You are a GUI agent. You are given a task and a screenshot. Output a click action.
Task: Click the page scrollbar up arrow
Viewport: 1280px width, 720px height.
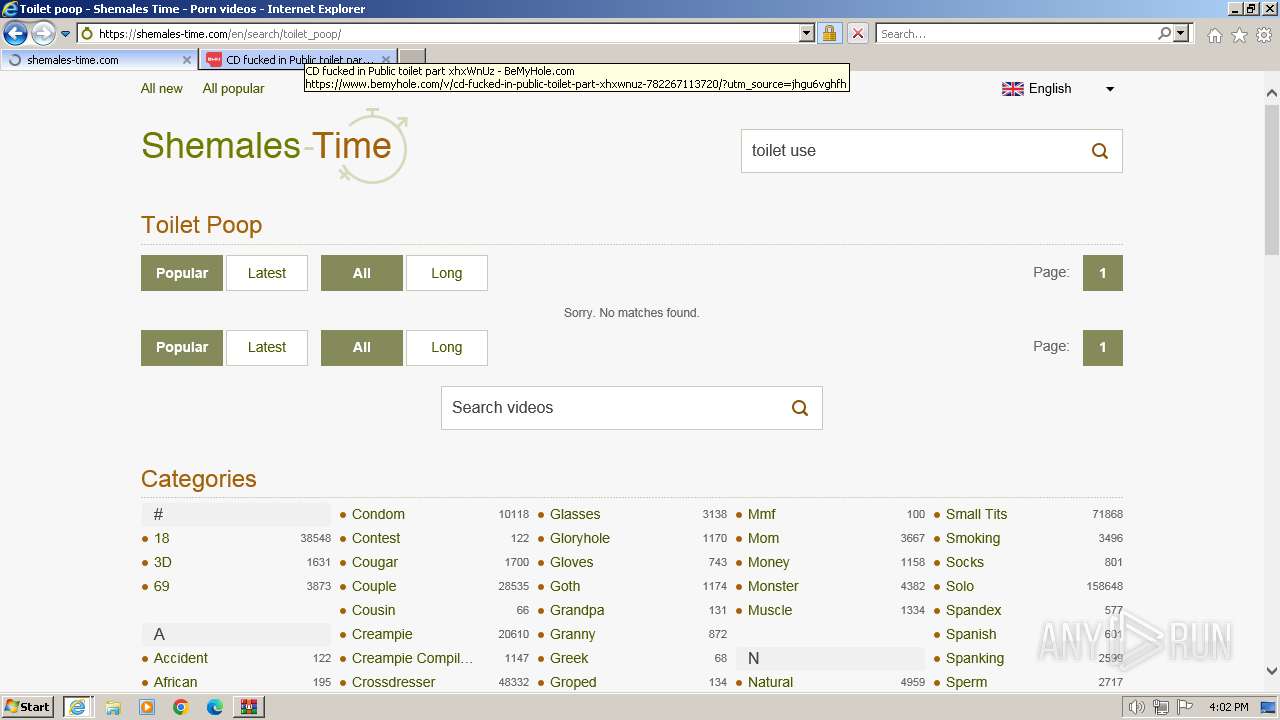[x=1272, y=93]
